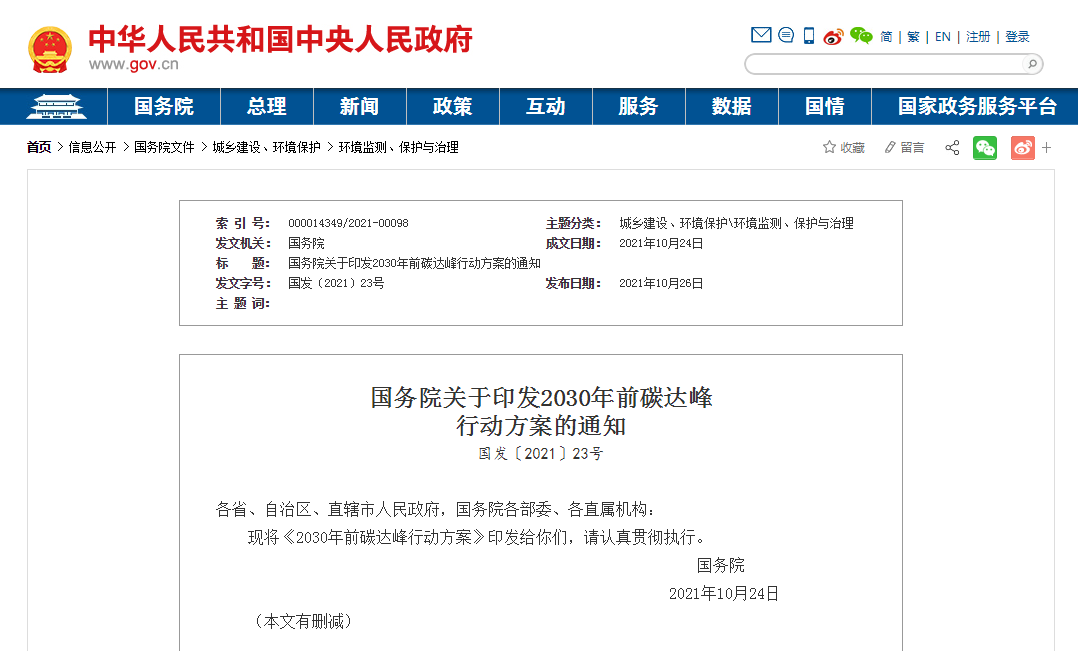Click the share icon beside 留言
The height and width of the screenshot is (651, 1078).
click(x=952, y=148)
